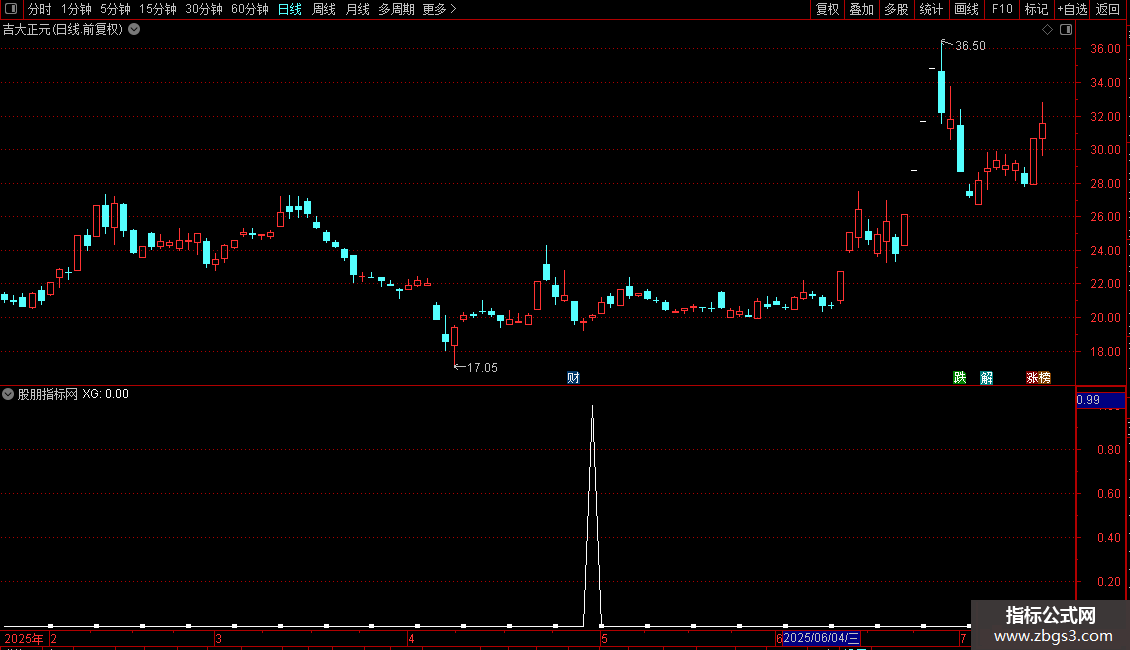This screenshot has height=650, width=1130.
Task: Click the month 3 marker on time axis
Action: (x=218, y=638)
